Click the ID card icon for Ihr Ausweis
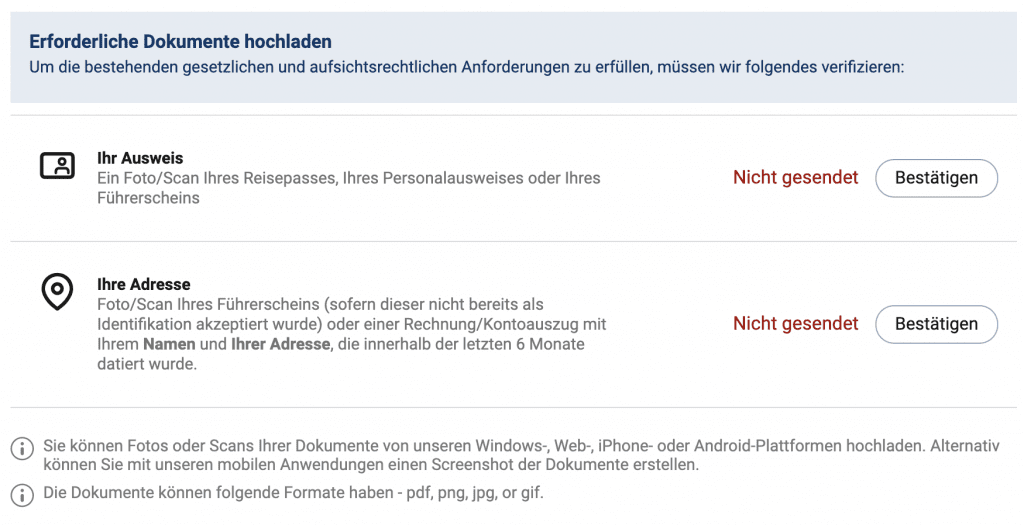Screen dimensions: 1024x525 57,166
